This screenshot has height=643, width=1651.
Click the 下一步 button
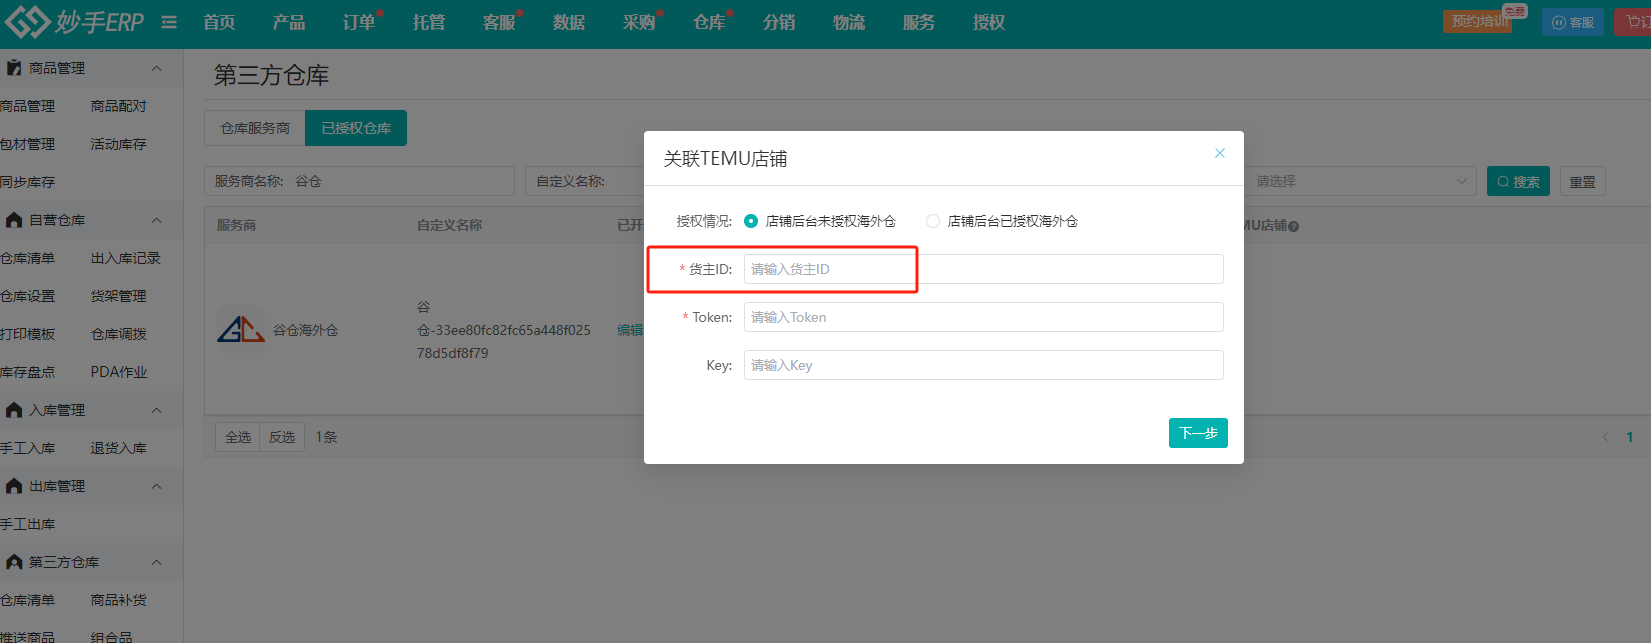point(1198,433)
